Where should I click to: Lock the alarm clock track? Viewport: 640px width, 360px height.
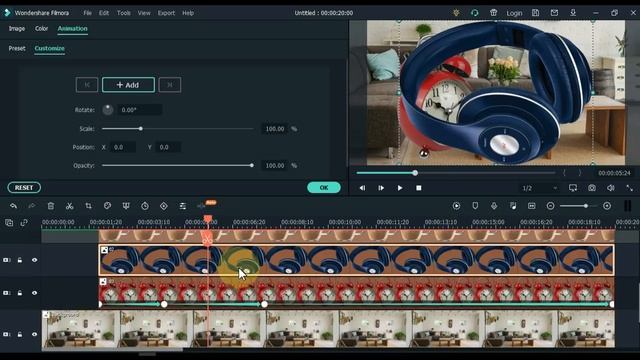(x=20, y=293)
